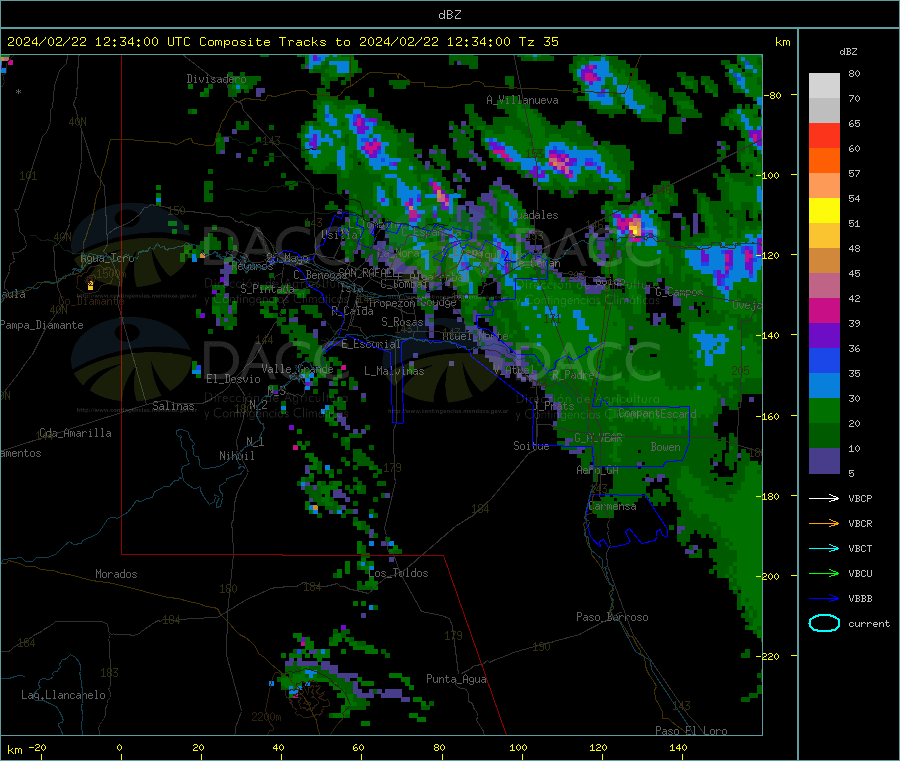Click the 0 km horizontal axis tick label

point(119,747)
